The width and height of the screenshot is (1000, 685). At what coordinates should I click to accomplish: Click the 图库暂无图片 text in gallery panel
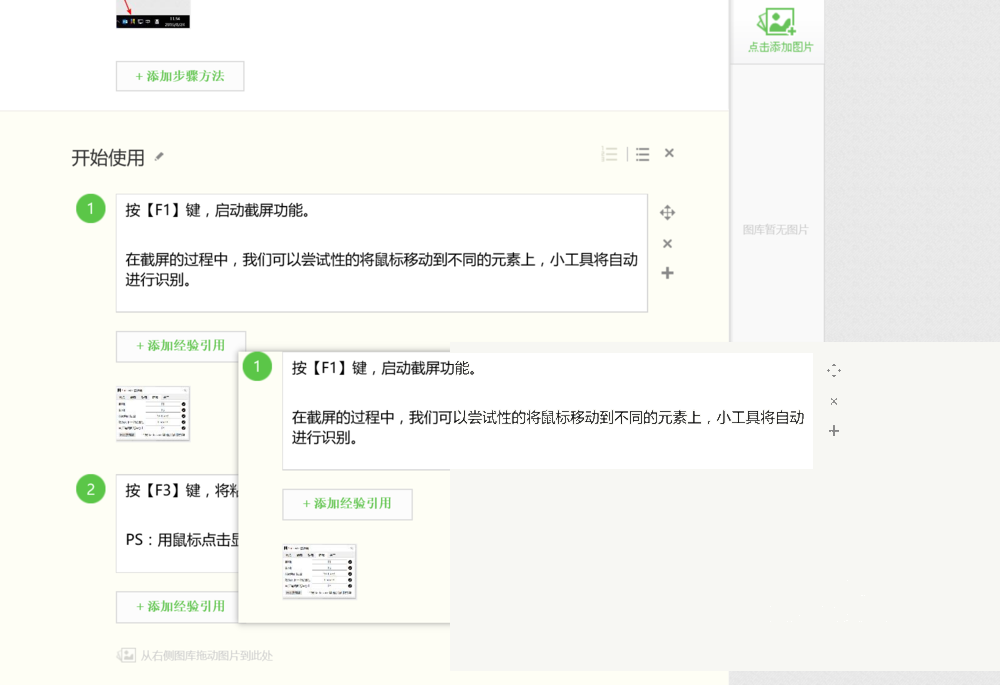(x=776, y=230)
